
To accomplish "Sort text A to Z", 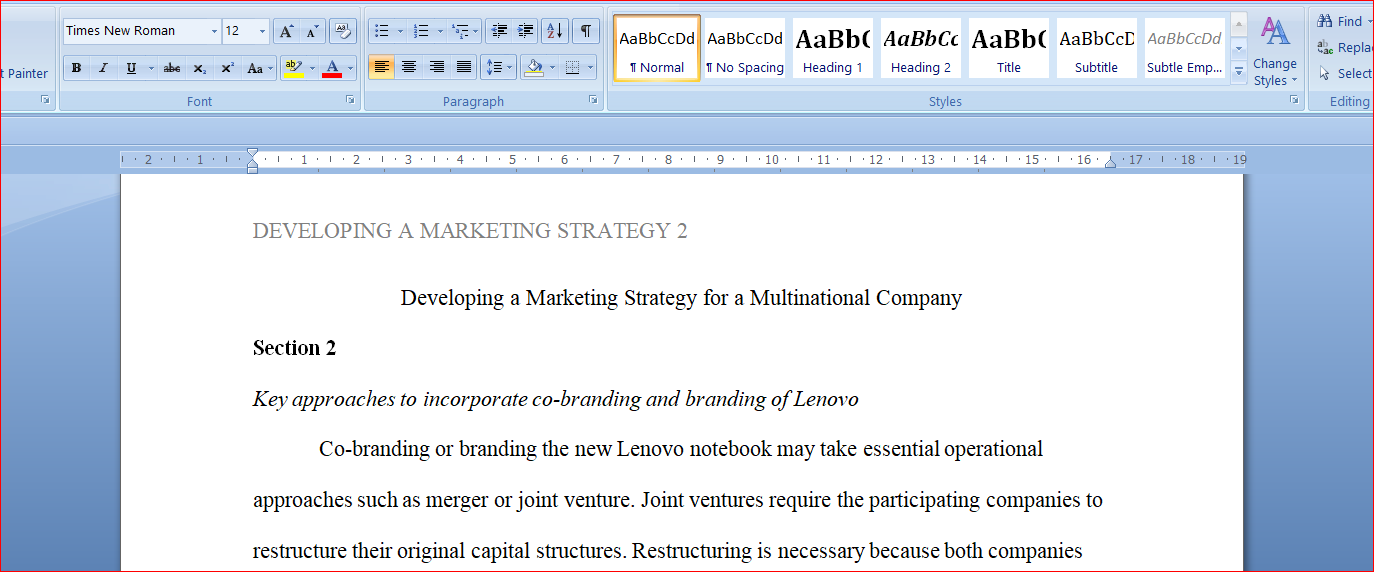I will tap(555, 31).
